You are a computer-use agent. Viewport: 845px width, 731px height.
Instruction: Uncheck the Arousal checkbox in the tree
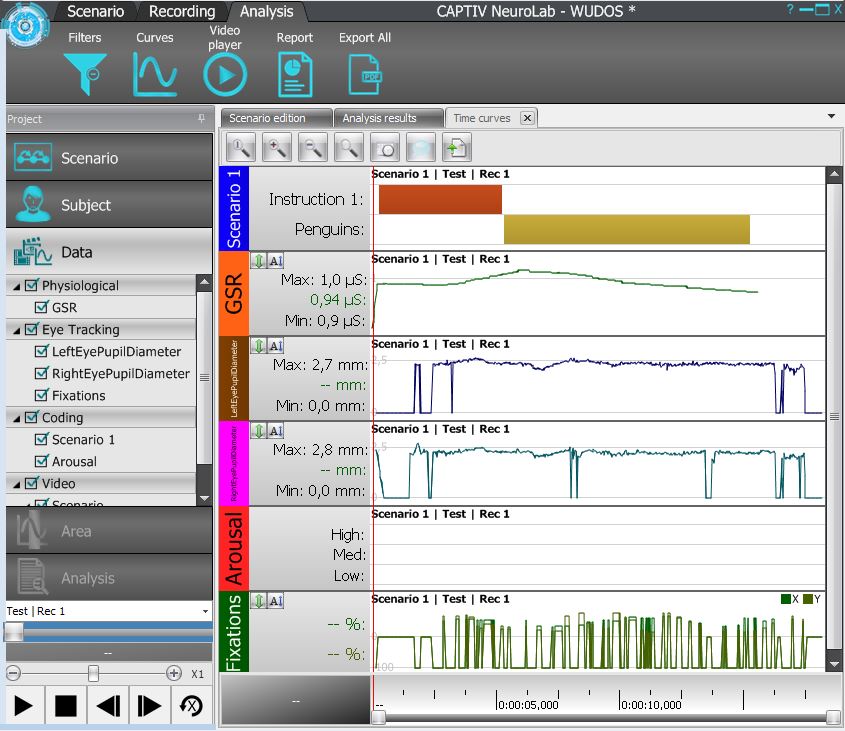[41, 461]
